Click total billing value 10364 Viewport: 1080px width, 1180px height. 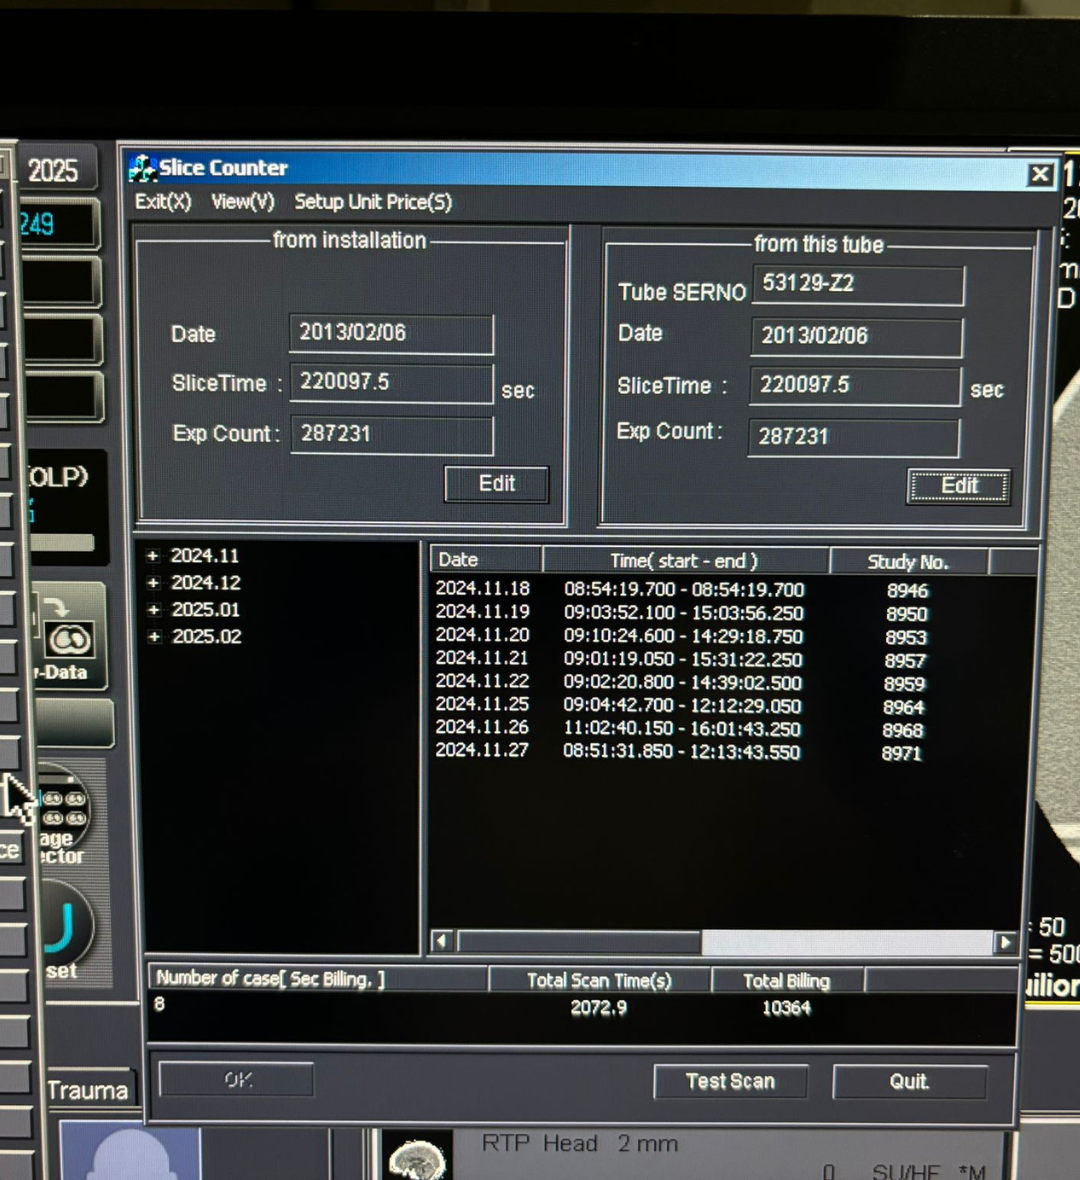(786, 1008)
